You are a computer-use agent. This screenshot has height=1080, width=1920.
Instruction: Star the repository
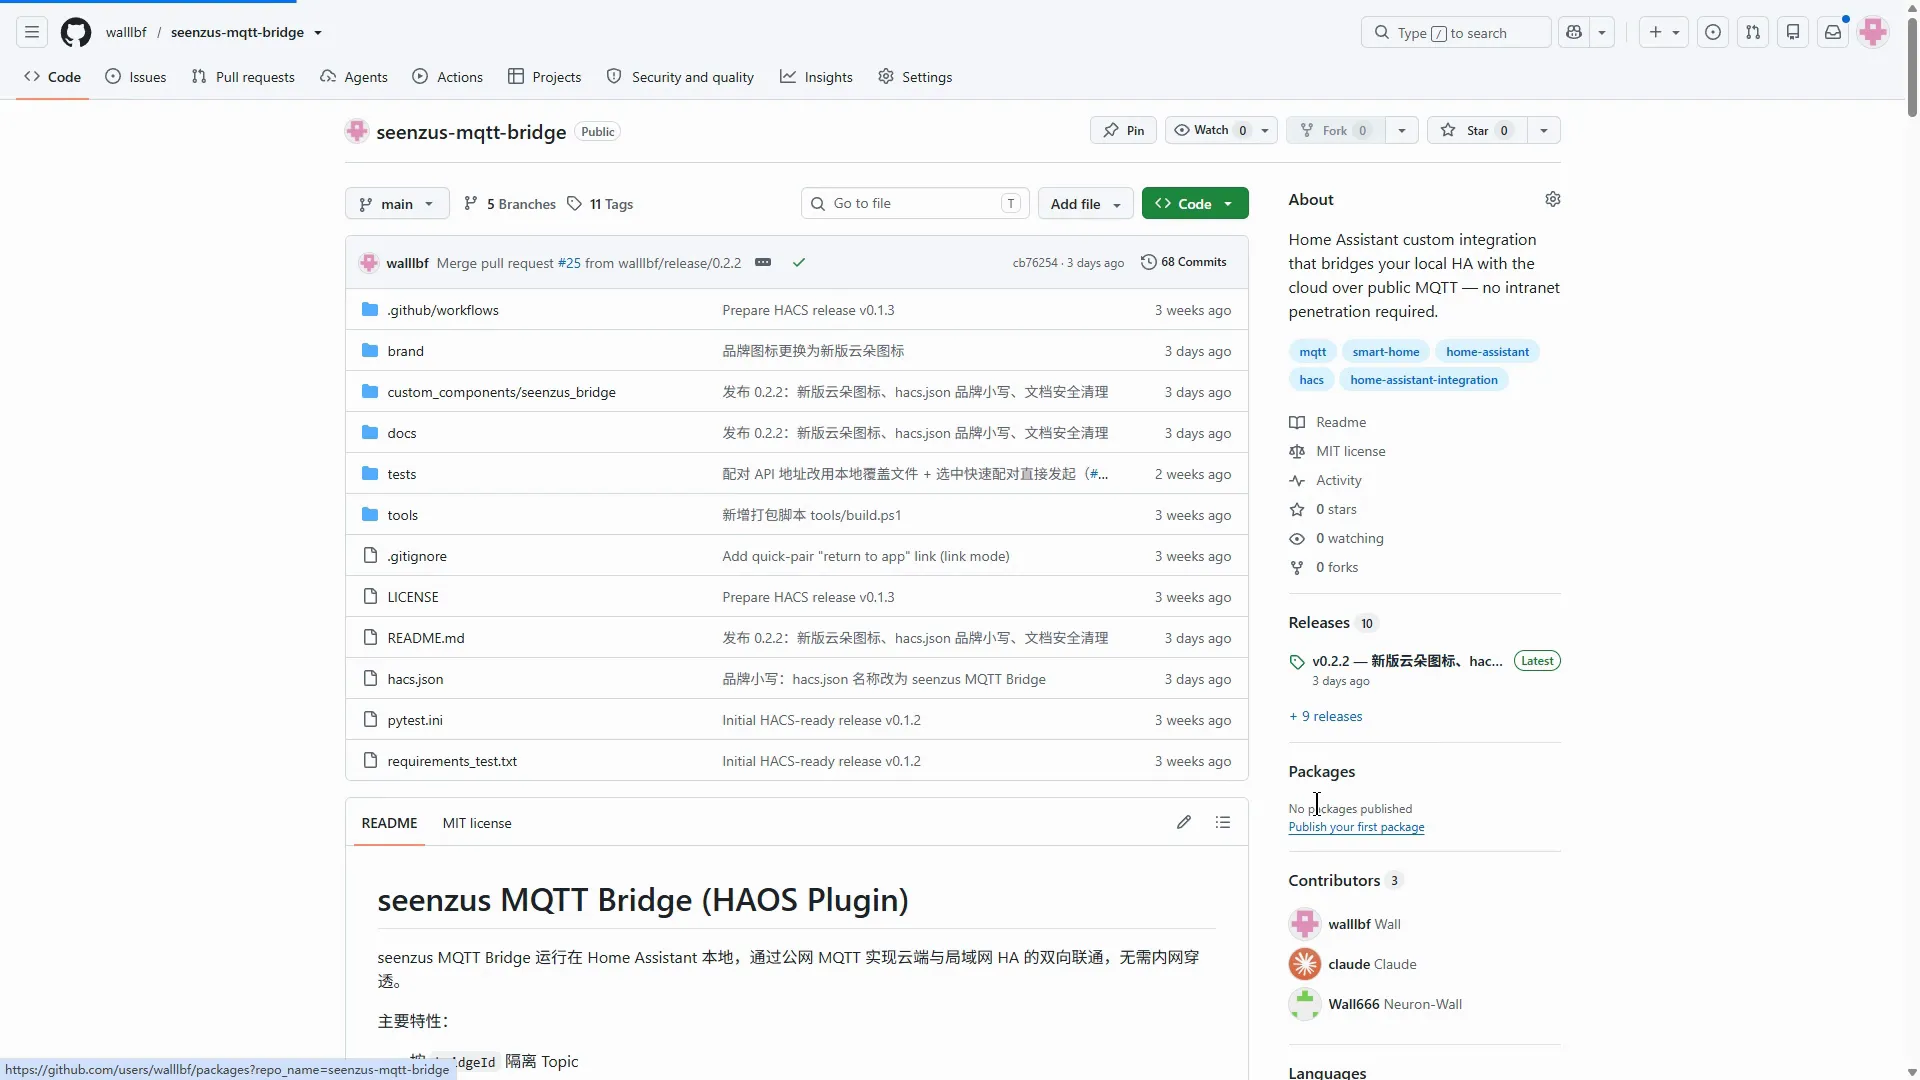click(x=1477, y=130)
